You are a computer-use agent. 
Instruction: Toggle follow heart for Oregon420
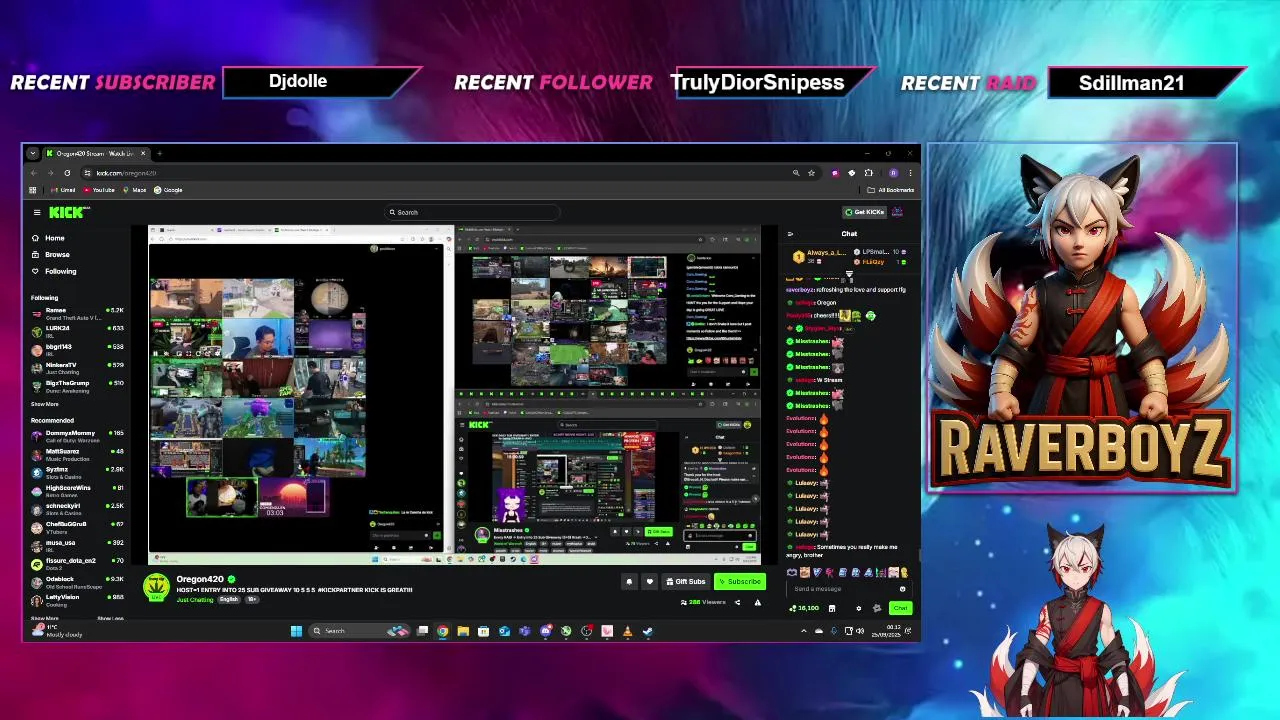coord(650,581)
